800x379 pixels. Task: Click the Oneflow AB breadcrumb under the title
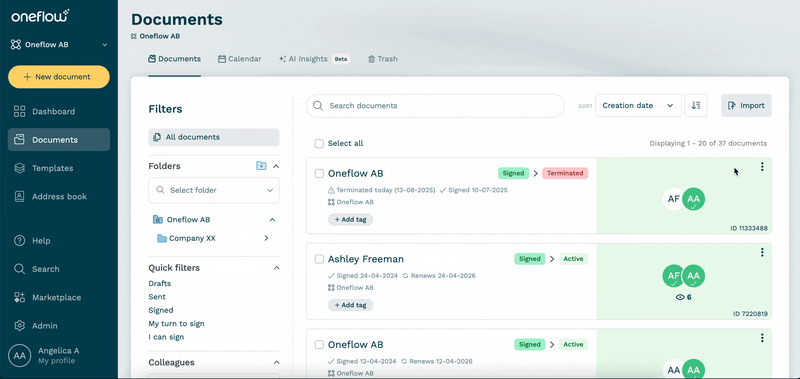tap(156, 36)
